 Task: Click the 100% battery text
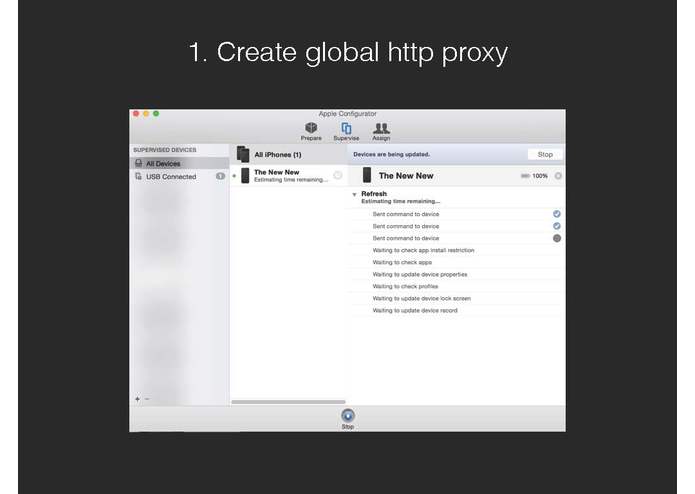coord(540,176)
